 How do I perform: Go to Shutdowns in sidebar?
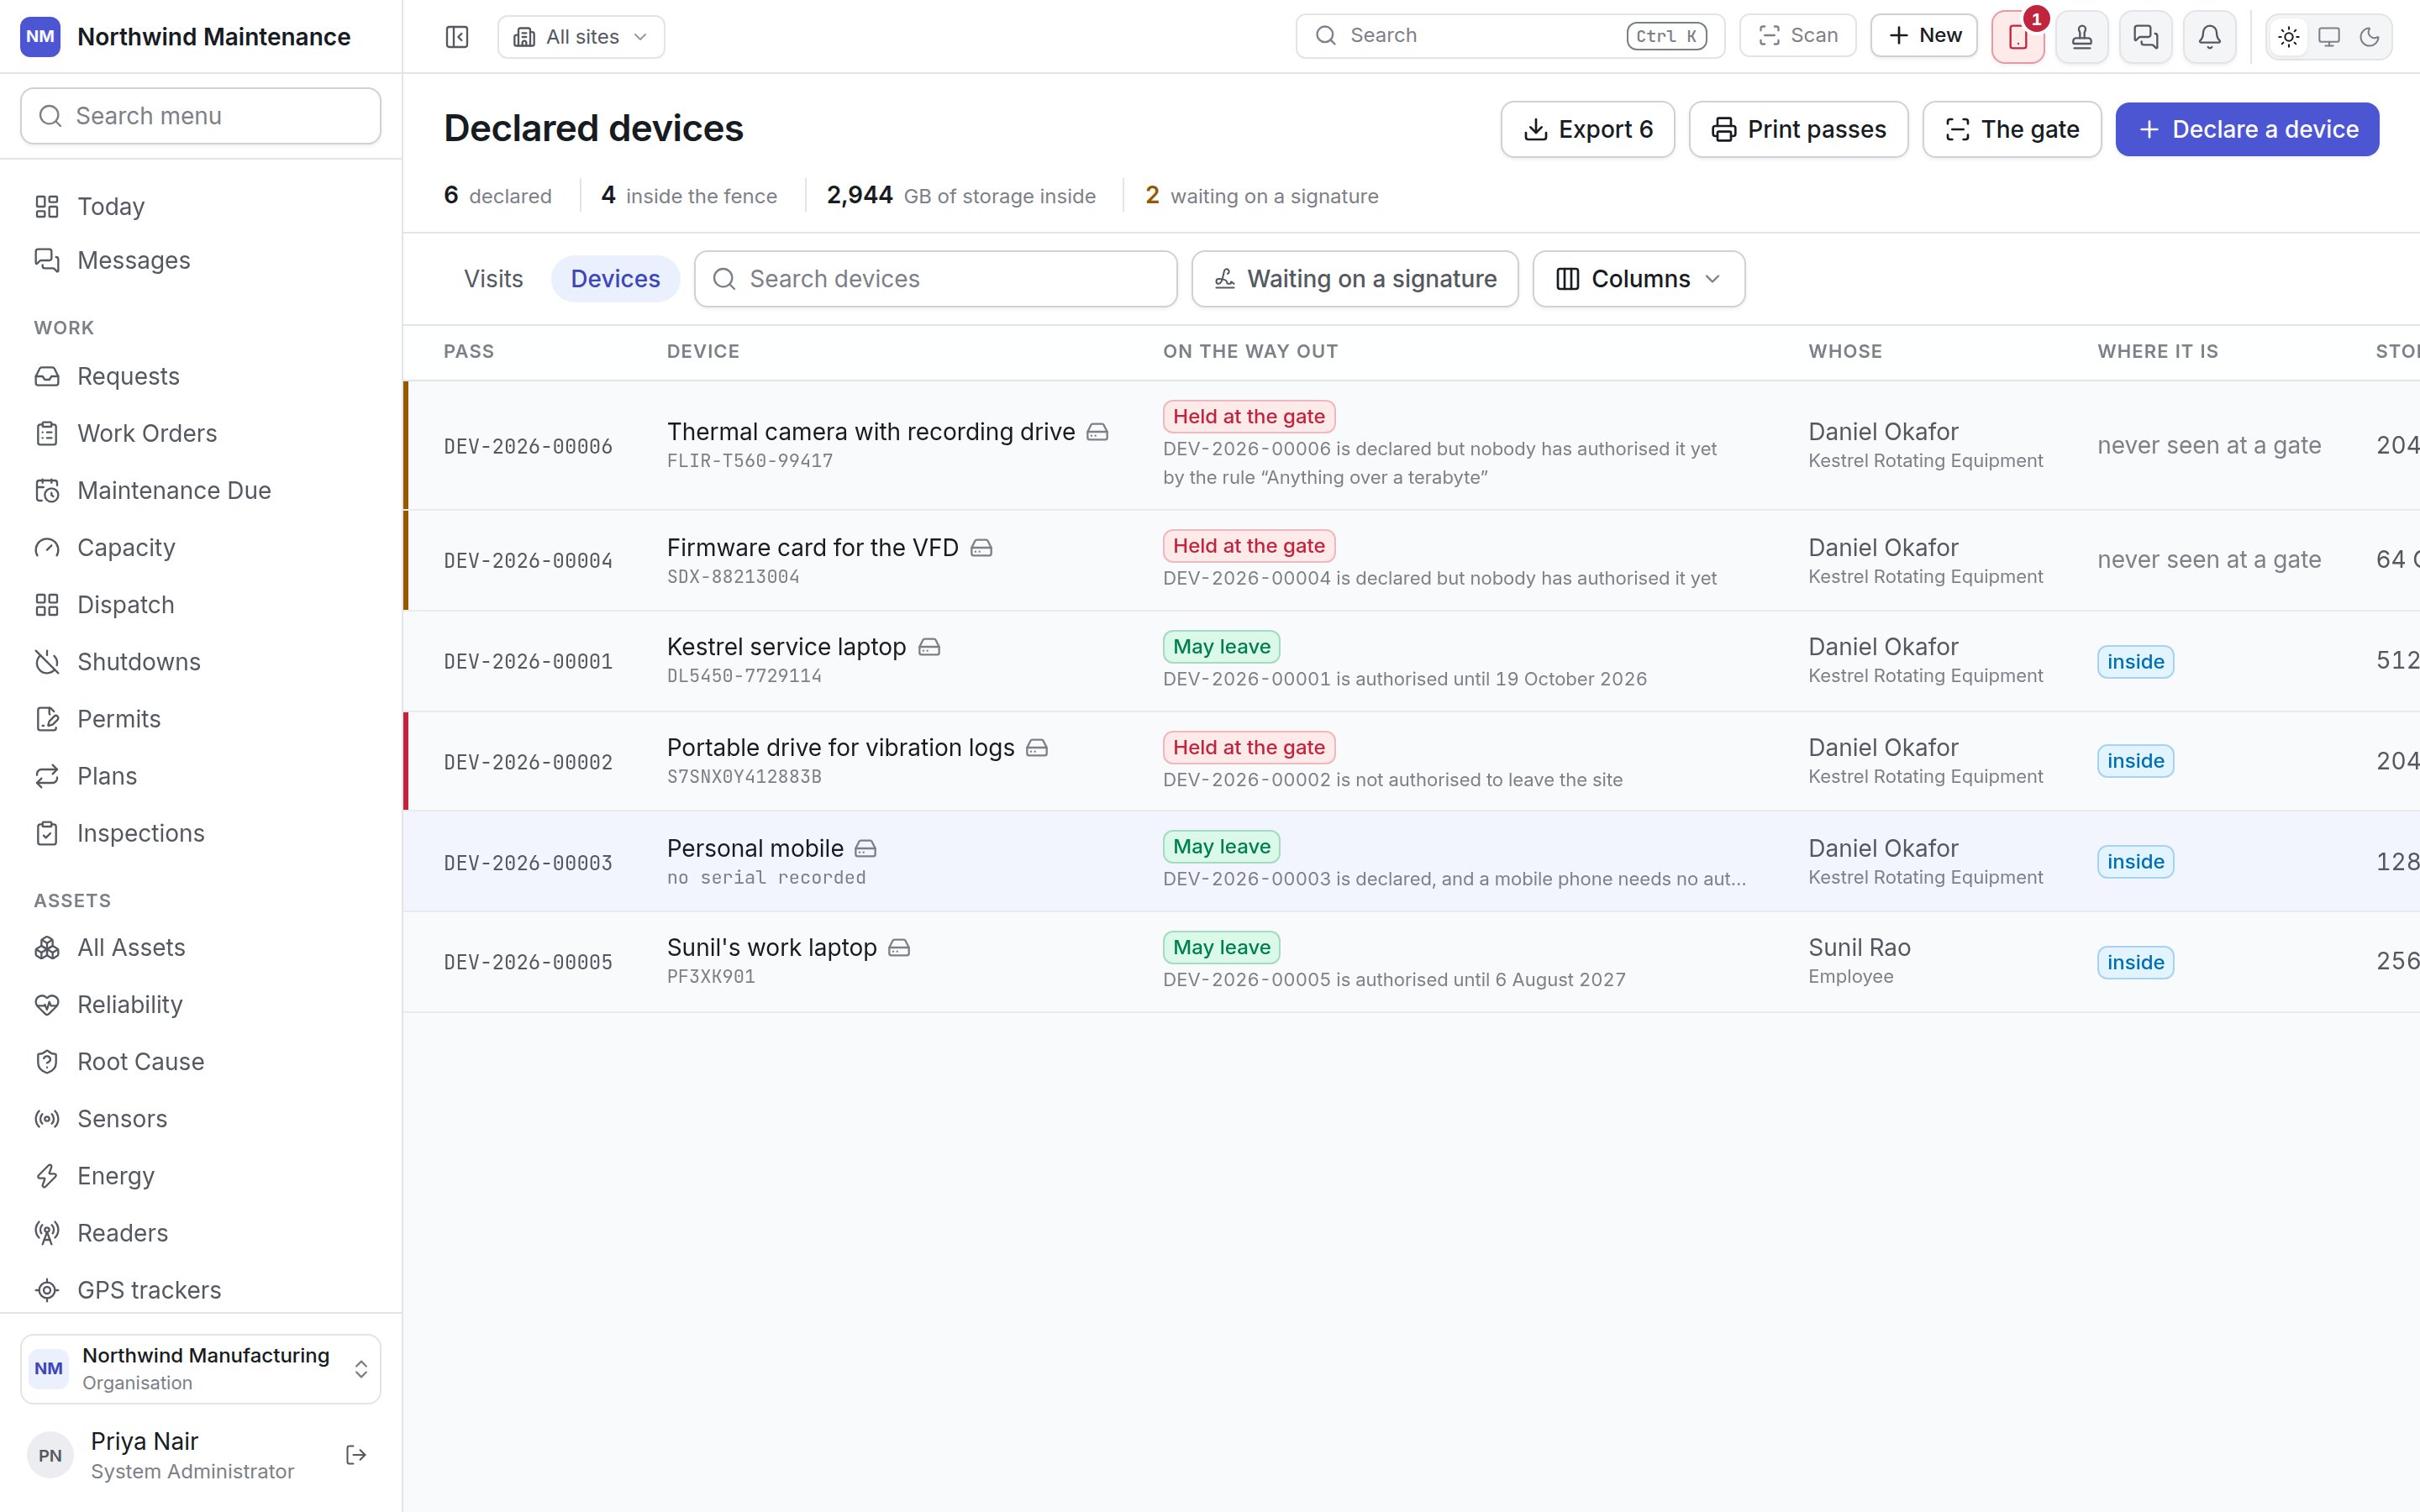(x=201, y=662)
